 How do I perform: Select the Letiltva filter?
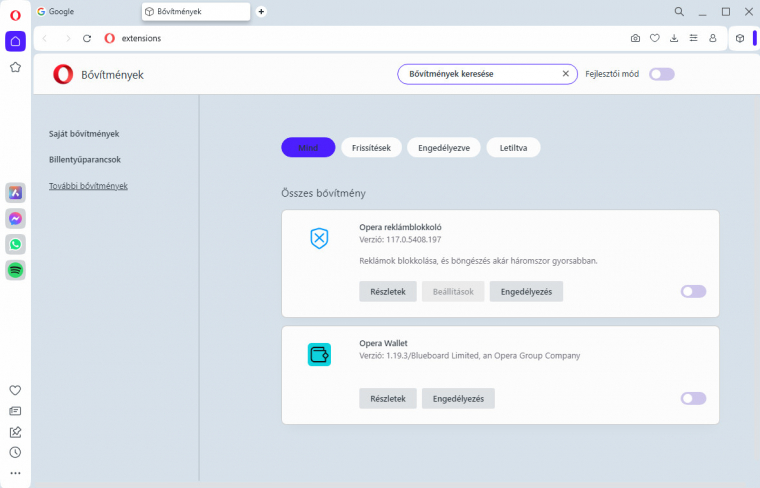[513, 147]
